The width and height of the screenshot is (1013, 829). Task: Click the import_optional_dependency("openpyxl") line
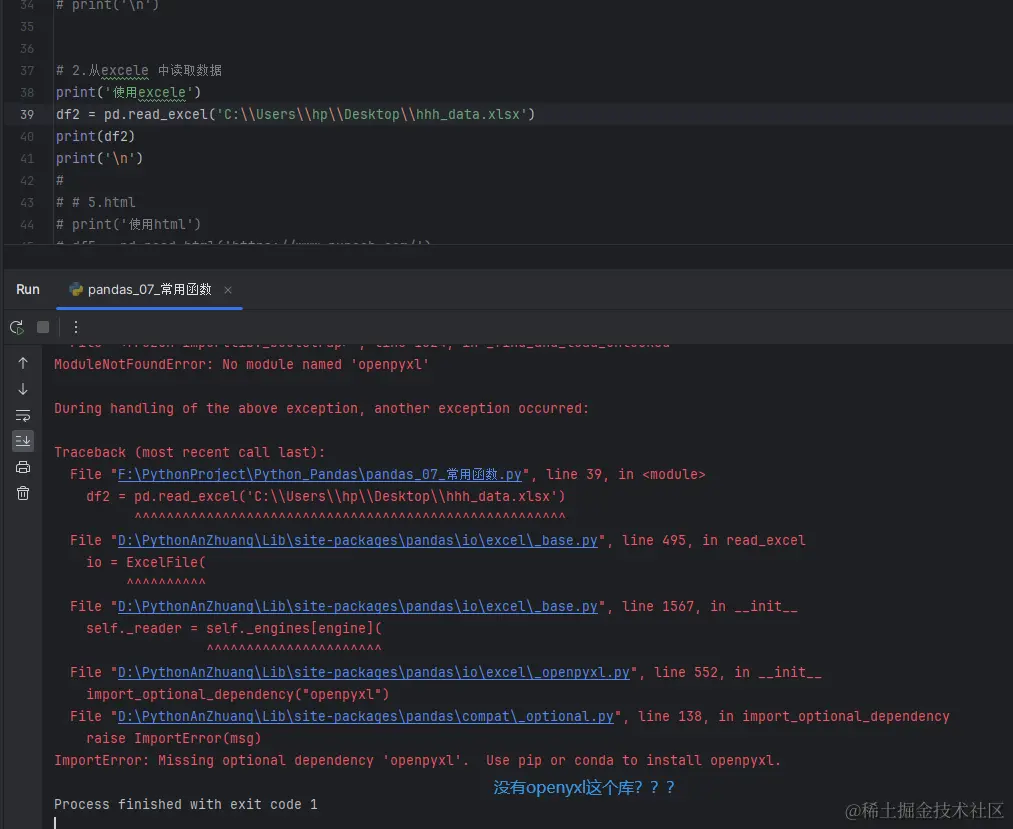point(238,694)
